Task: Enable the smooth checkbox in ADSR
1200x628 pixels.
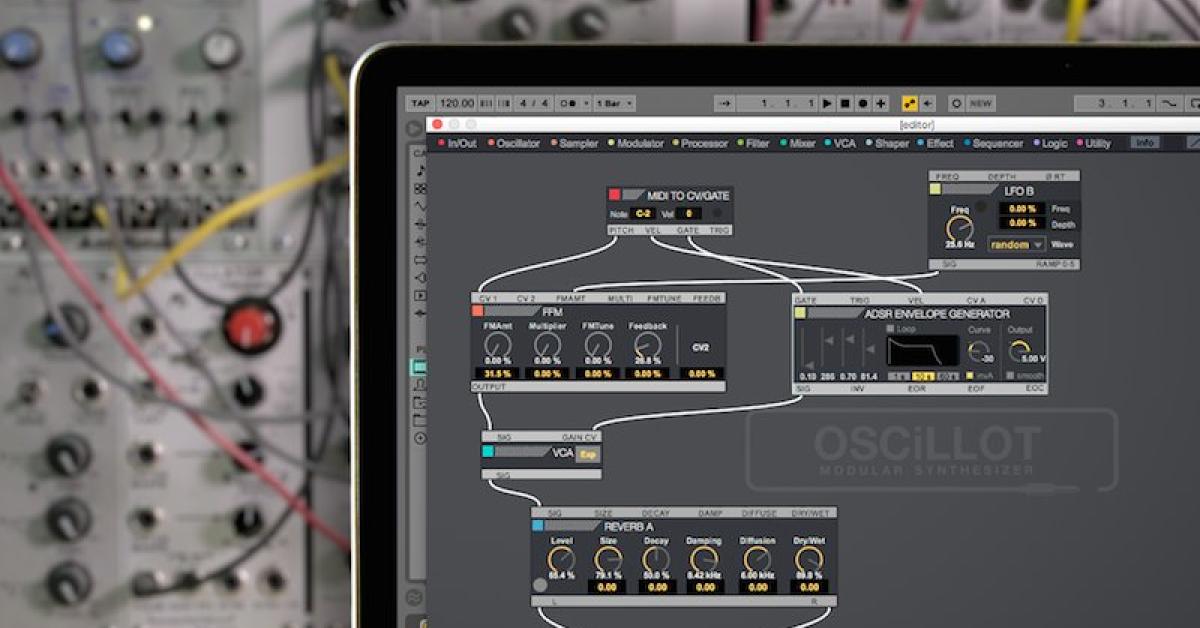Action: 1011,376
